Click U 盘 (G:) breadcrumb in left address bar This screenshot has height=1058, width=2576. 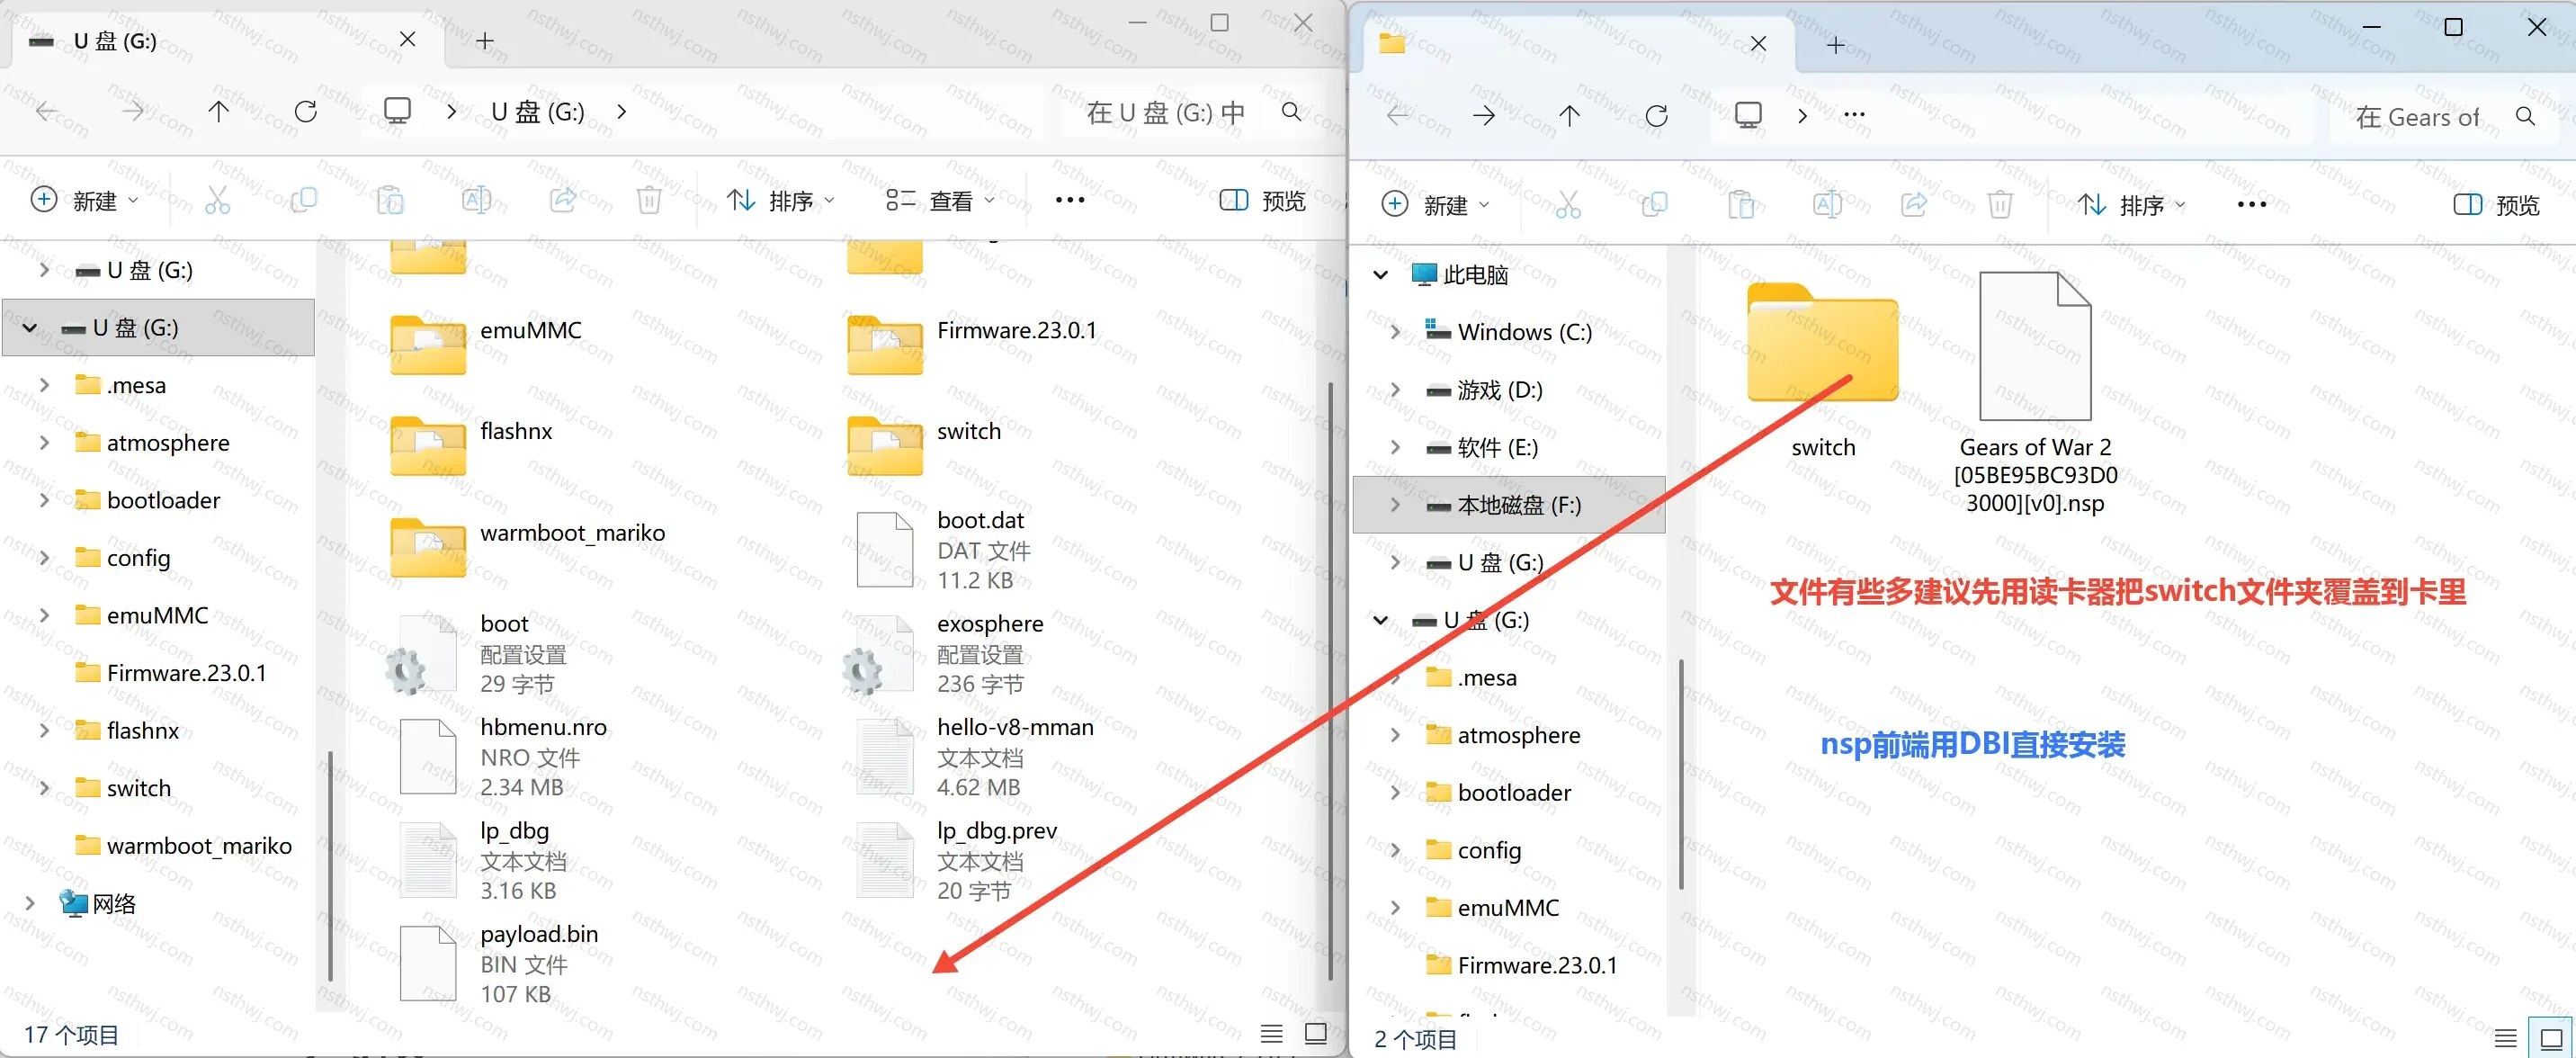(x=538, y=112)
